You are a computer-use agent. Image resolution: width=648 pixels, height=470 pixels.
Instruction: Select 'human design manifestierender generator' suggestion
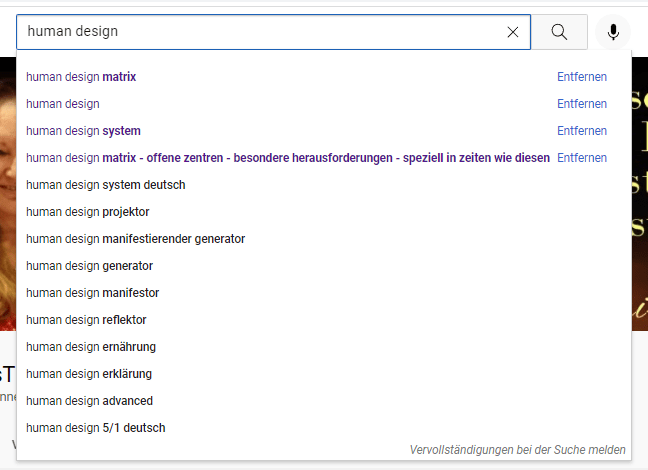(135, 239)
